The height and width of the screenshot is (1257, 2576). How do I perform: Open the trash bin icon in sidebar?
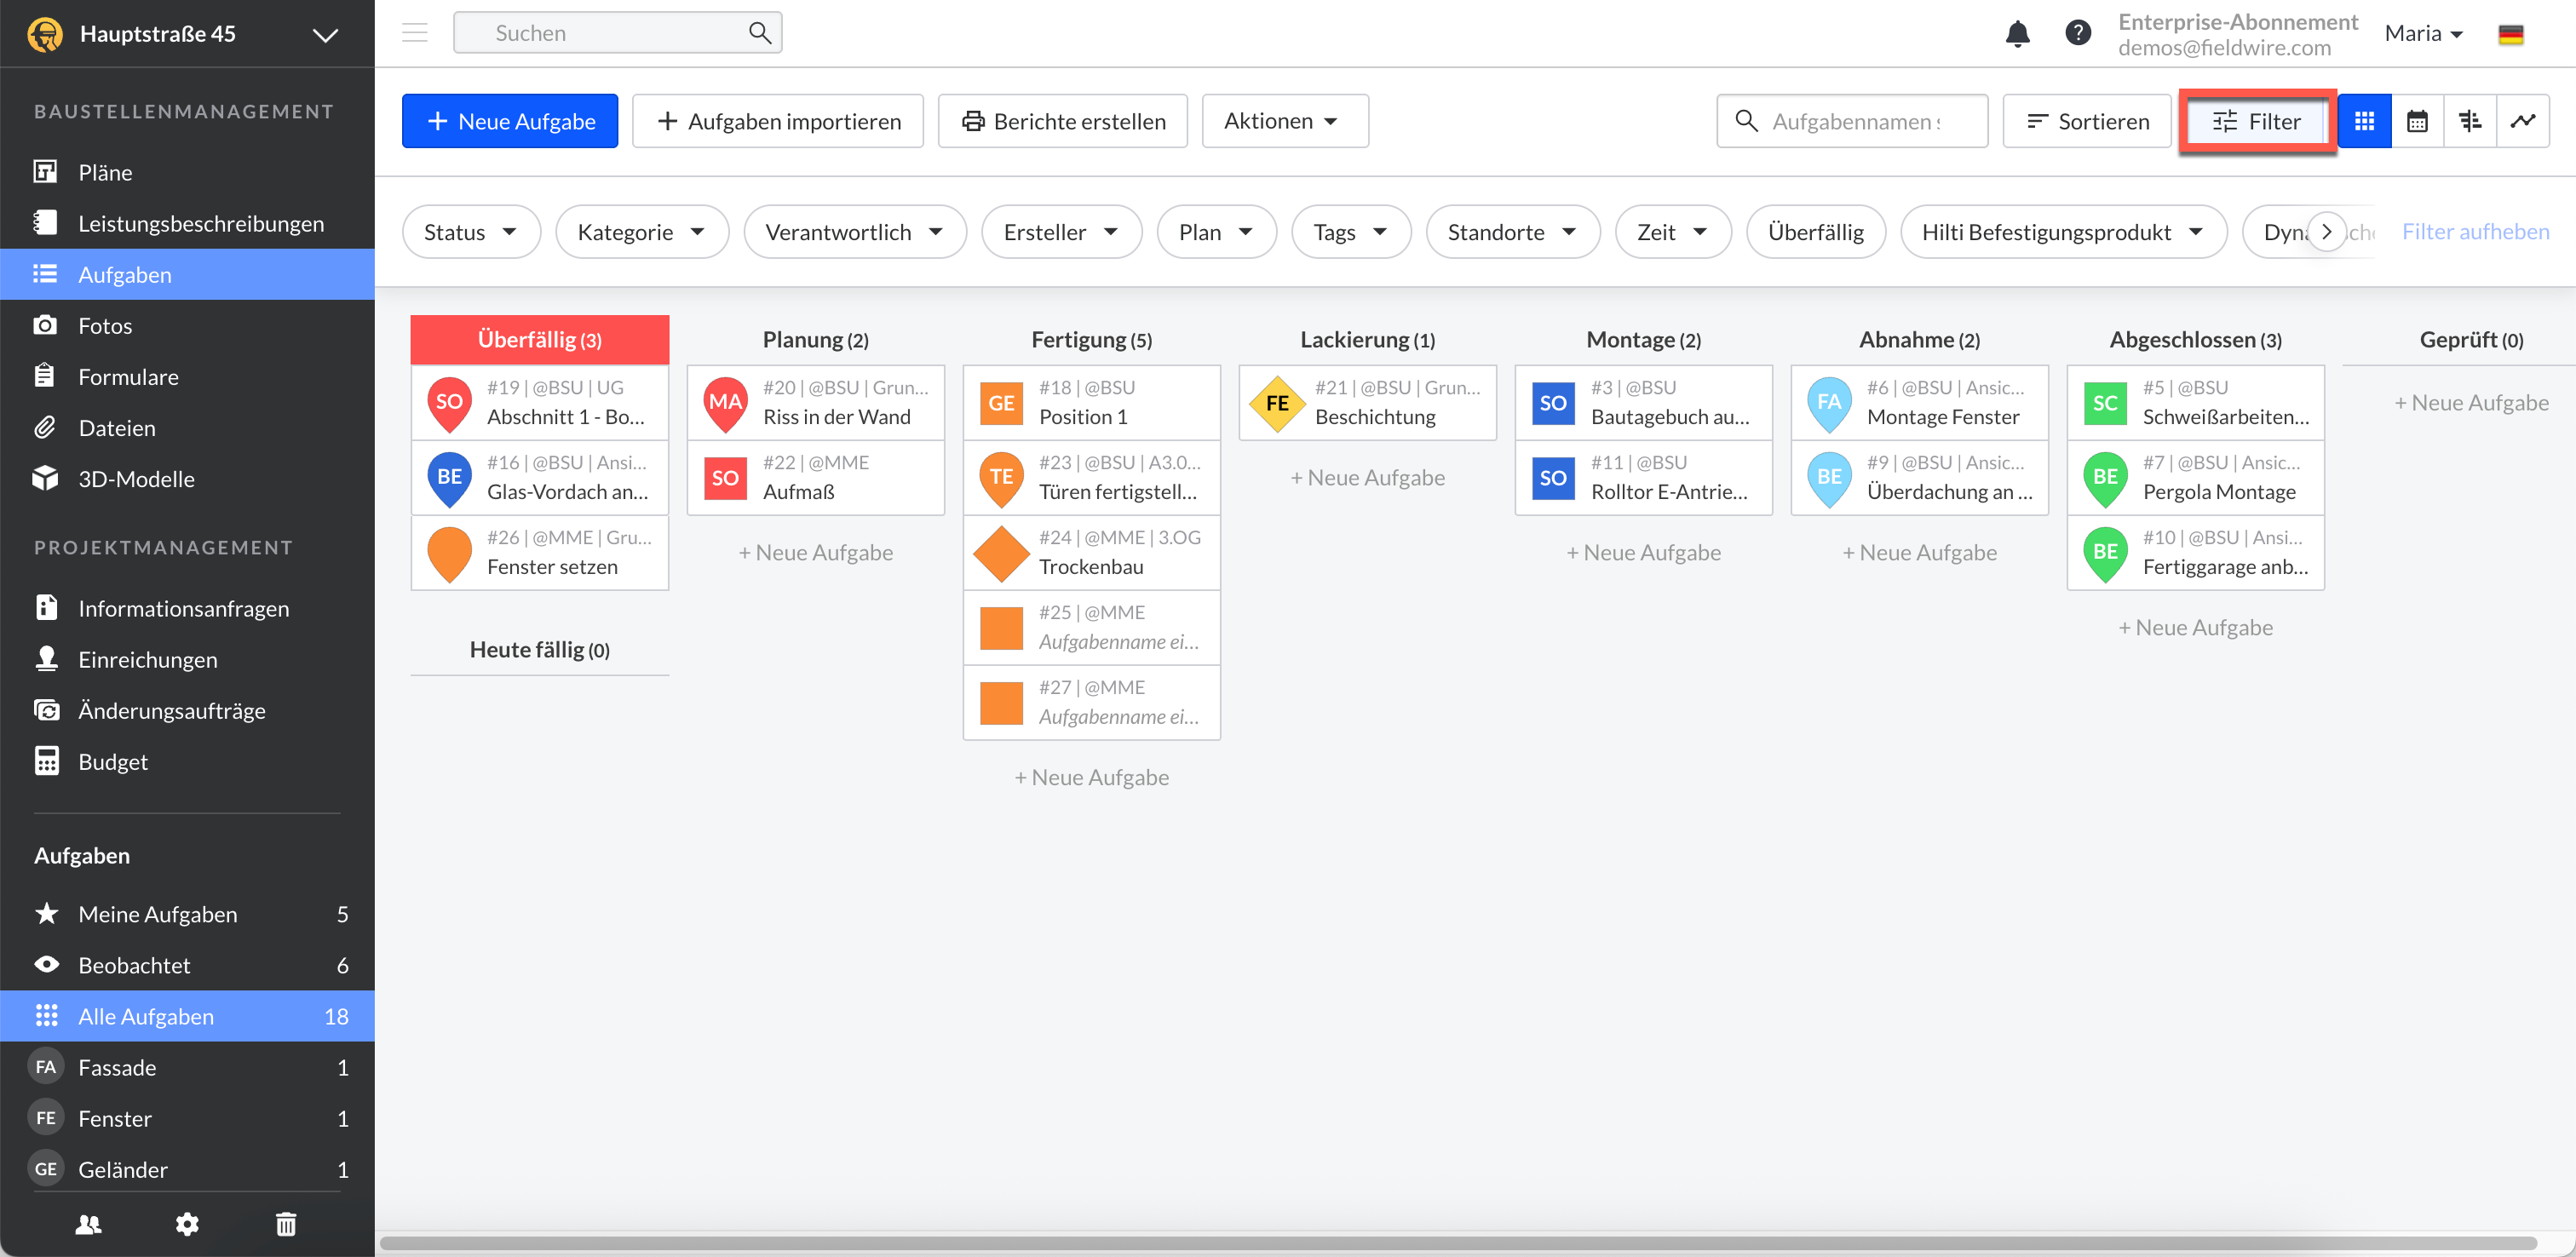tap(286, 1223)
